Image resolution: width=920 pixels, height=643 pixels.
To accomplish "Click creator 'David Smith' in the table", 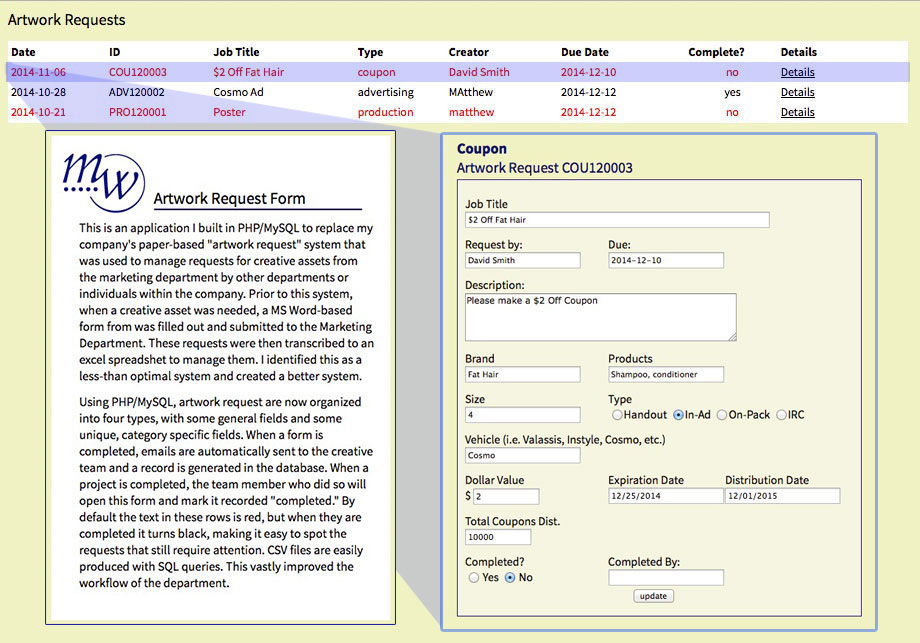I will (x=479, y=72).
